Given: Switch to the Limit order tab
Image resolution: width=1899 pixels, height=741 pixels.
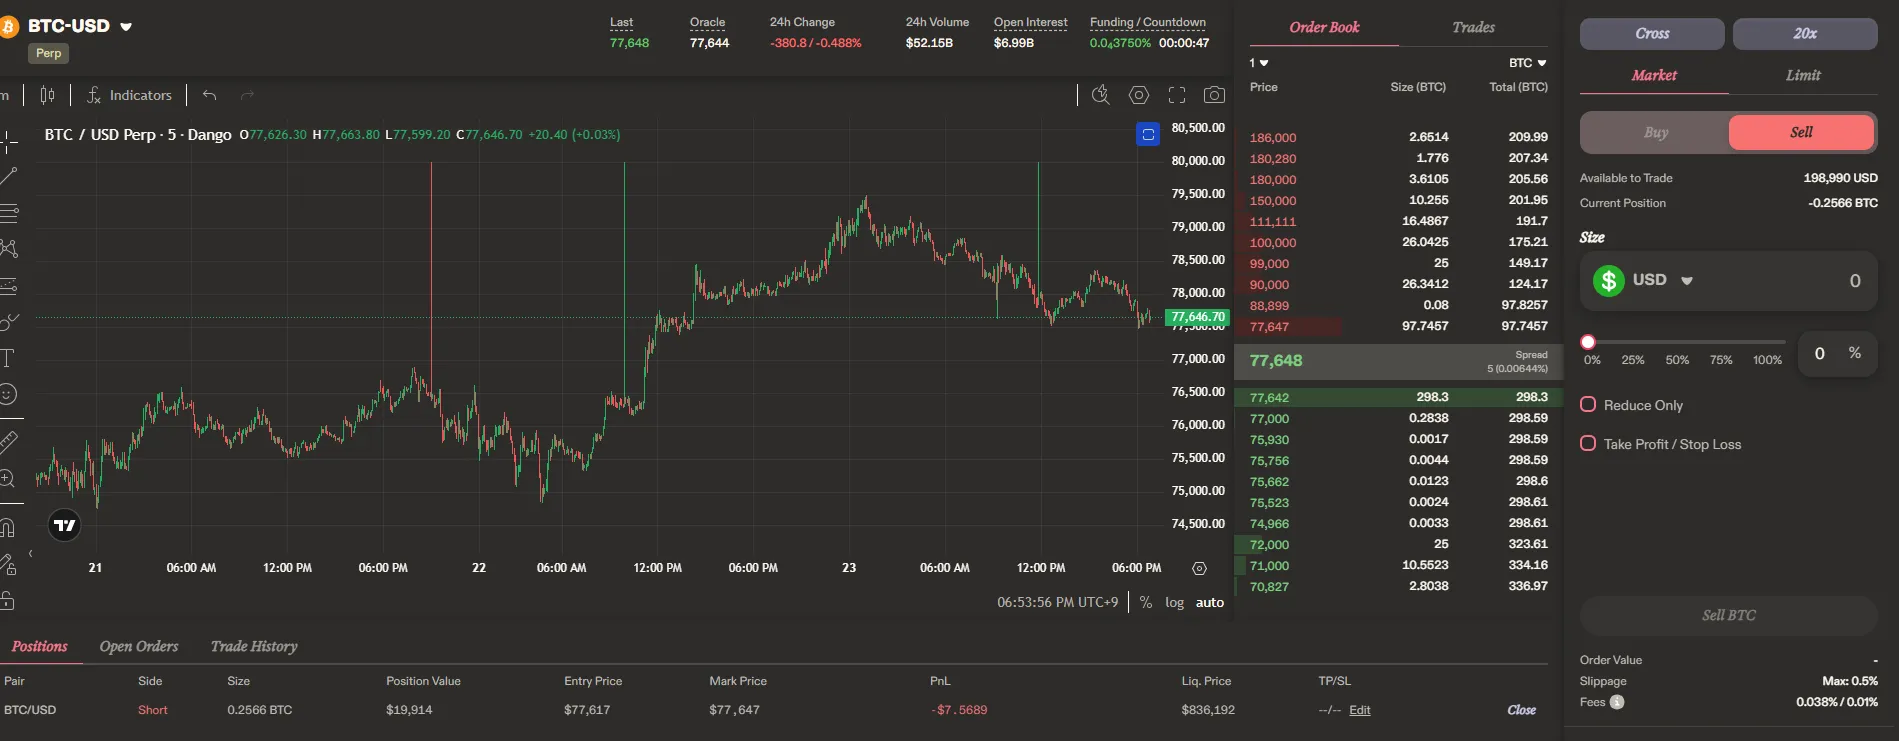Looking at the screenshot, I should [x=1803, y=75].
